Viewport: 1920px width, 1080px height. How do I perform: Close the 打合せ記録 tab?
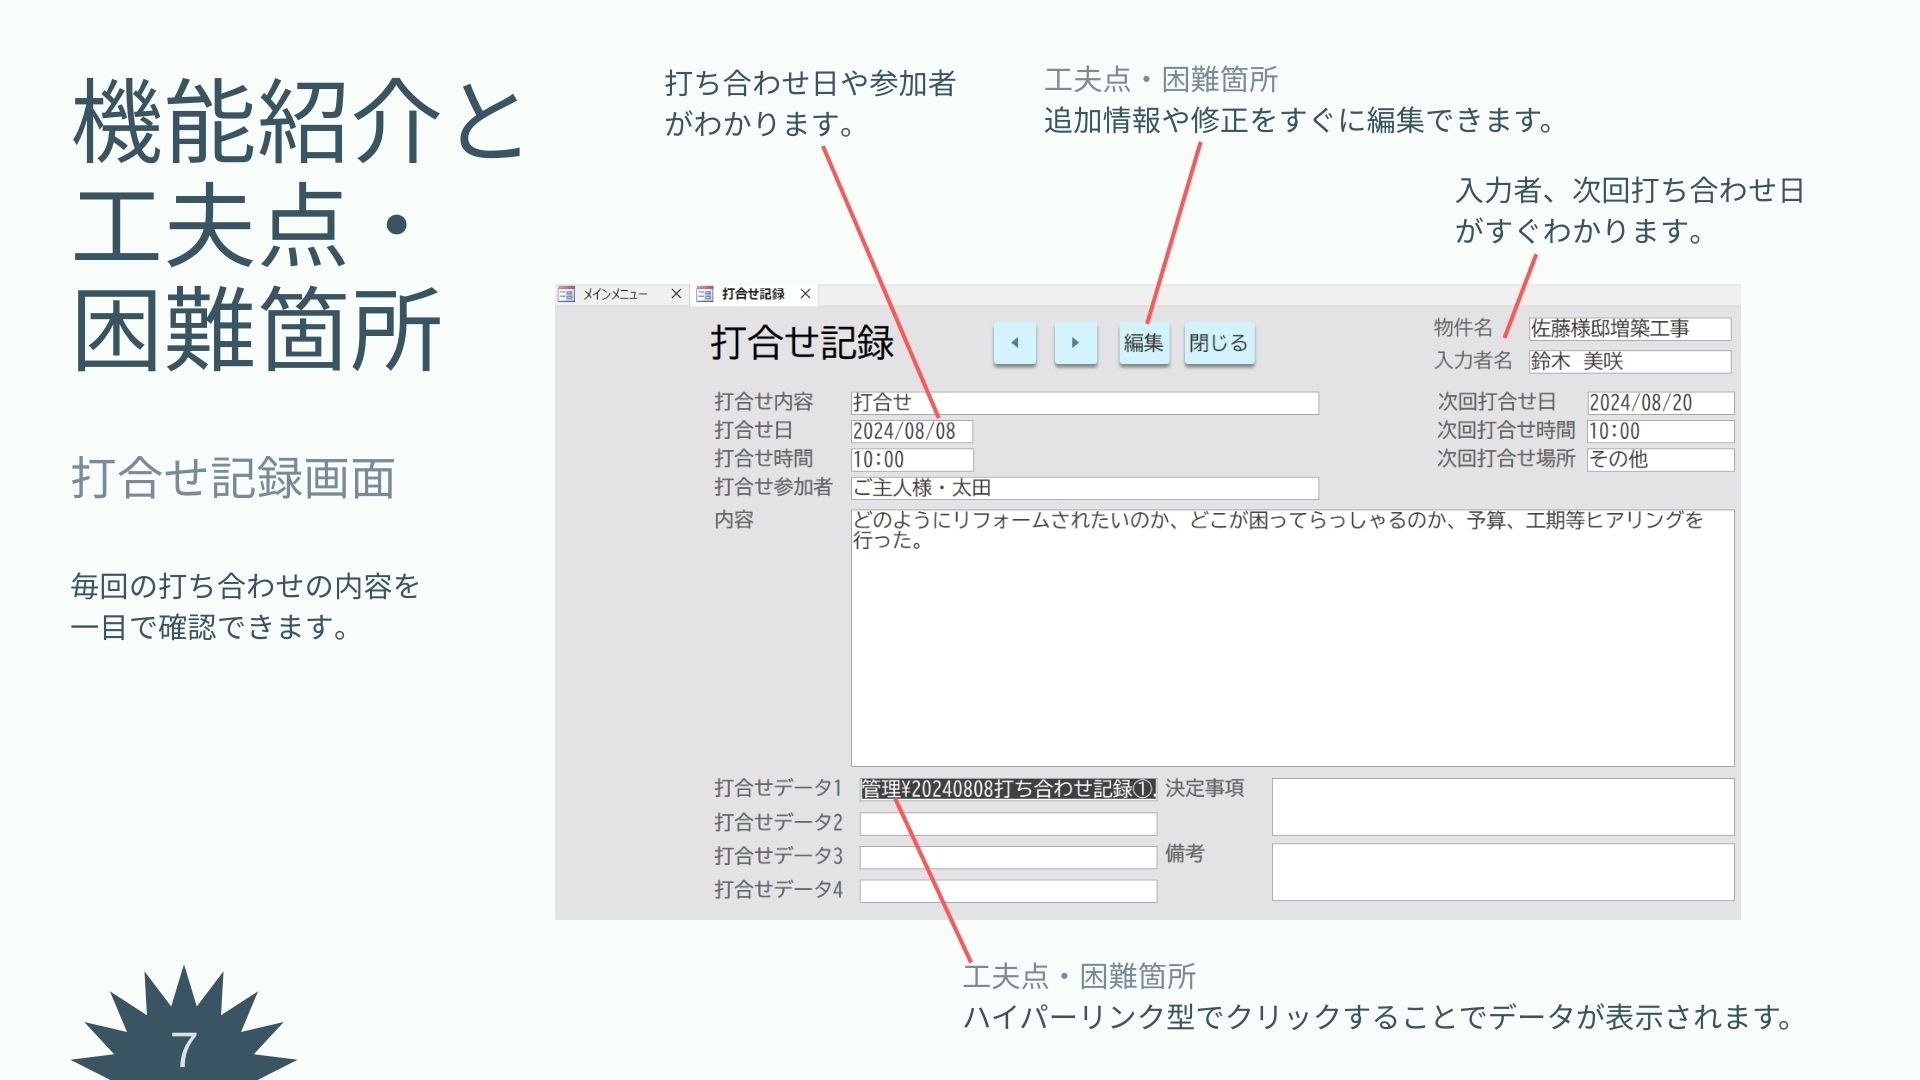click(x=805, y=294)
